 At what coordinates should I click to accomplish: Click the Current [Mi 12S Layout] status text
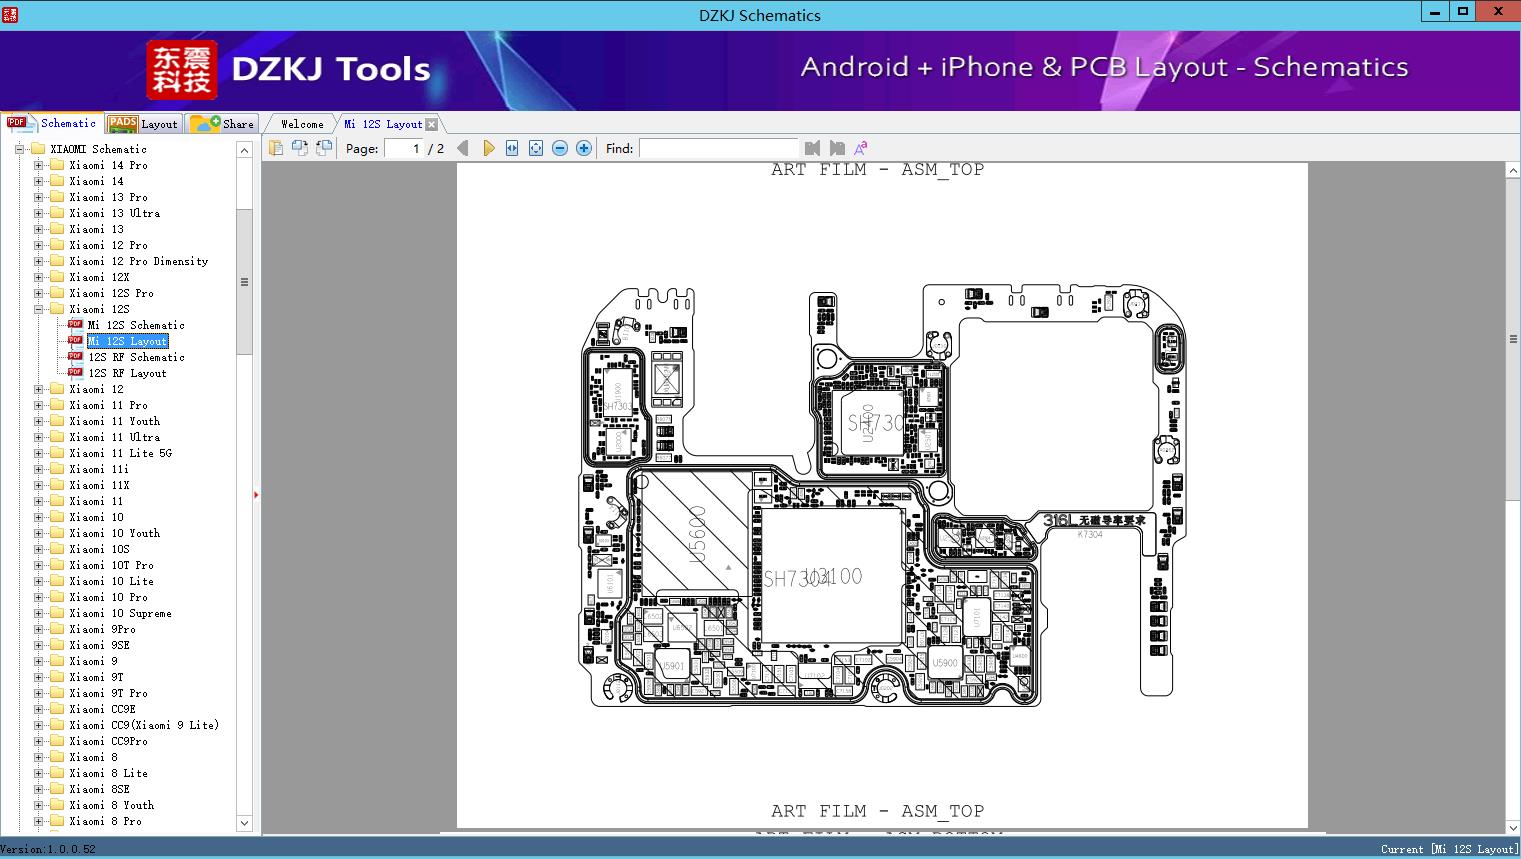click(1448, 849)
